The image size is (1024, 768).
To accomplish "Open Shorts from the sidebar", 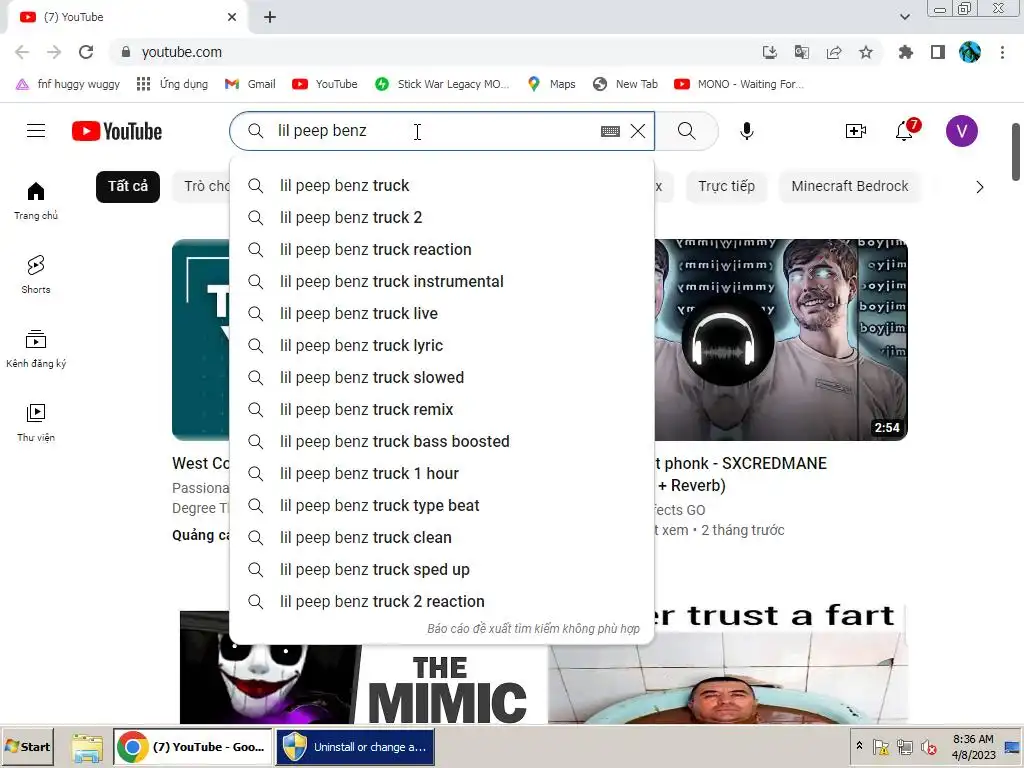I will [x=36, y=275].
